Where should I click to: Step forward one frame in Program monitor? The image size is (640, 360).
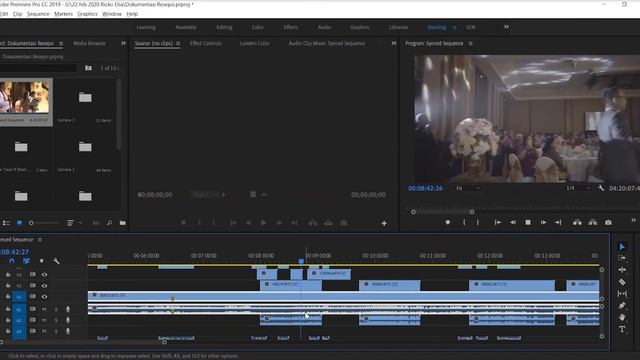543,222
